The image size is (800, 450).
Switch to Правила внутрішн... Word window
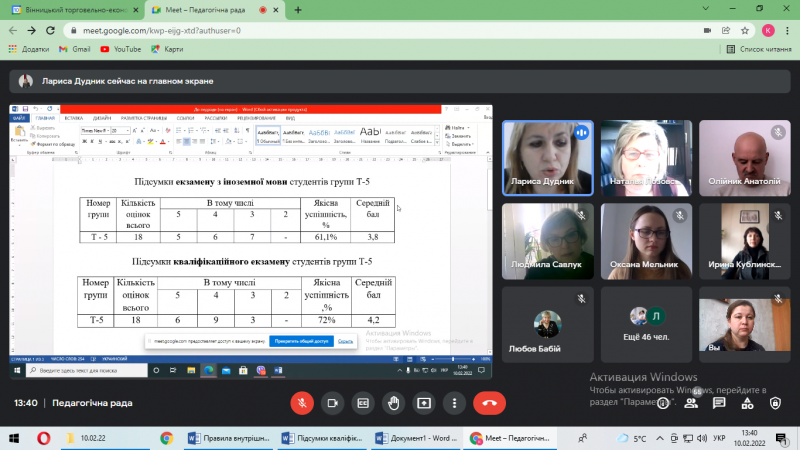(229, 438)
